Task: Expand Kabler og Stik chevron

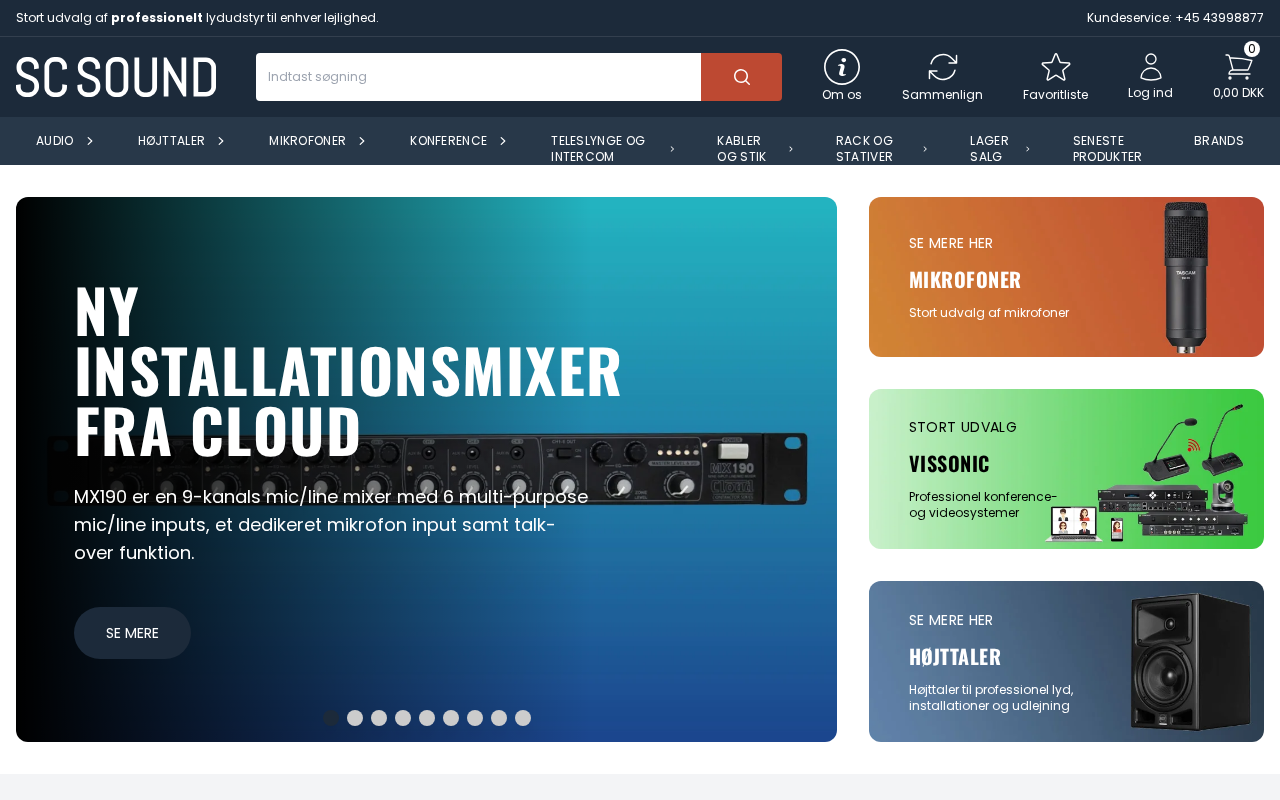Action: coord(791,149)
